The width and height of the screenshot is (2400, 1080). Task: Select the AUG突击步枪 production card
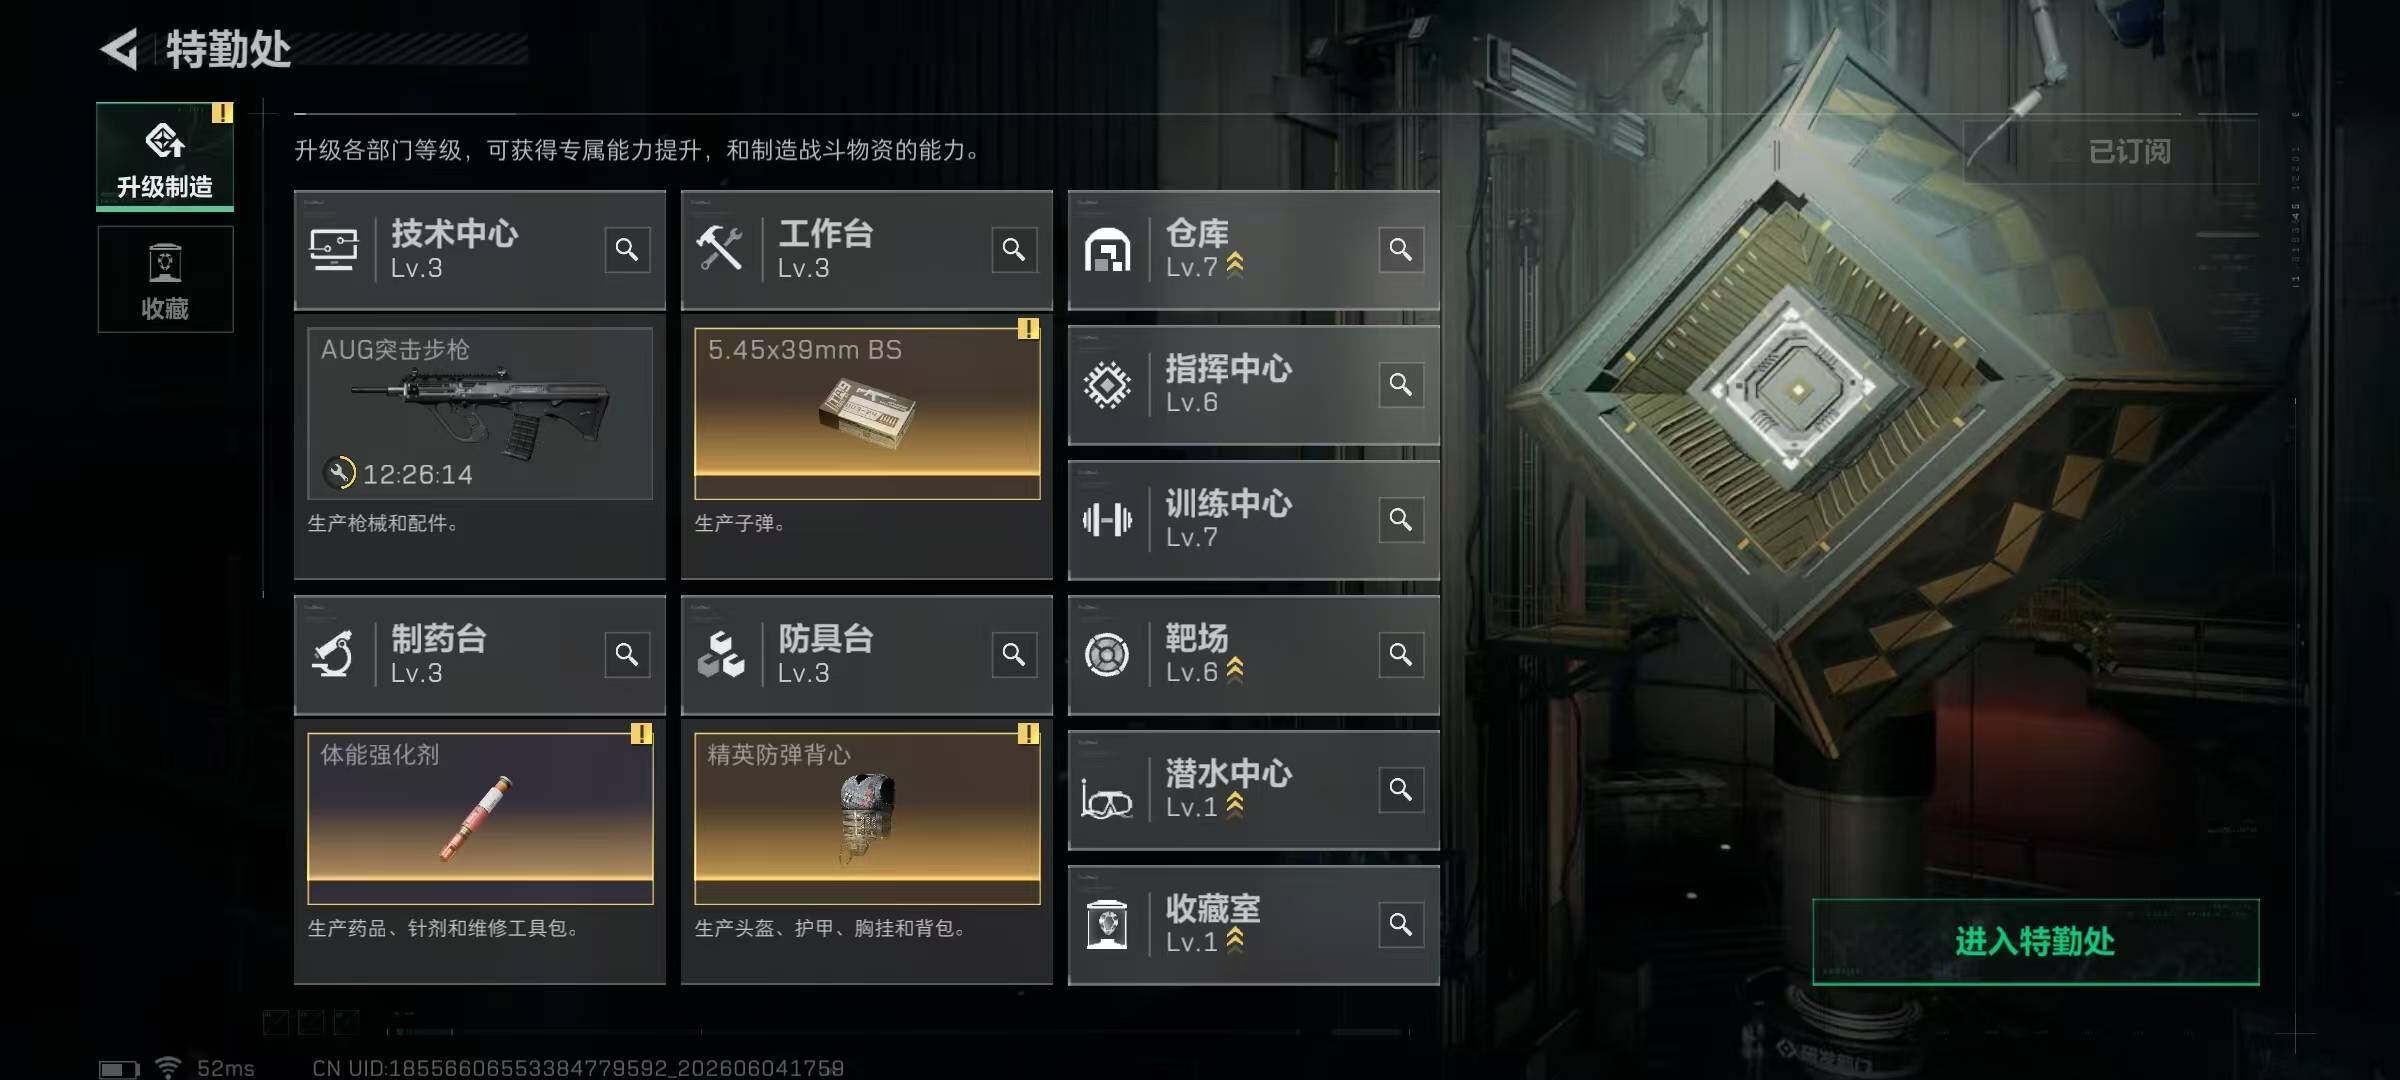pos(480,413)
